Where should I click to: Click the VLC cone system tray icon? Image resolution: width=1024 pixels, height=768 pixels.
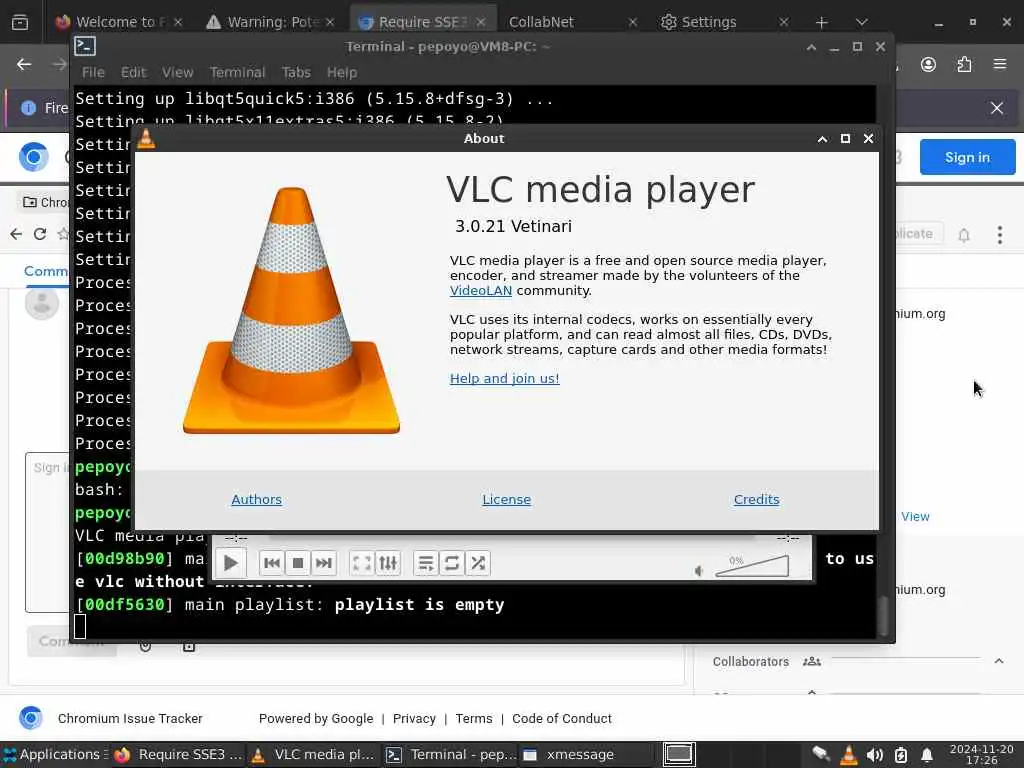[x=848, y=755]
